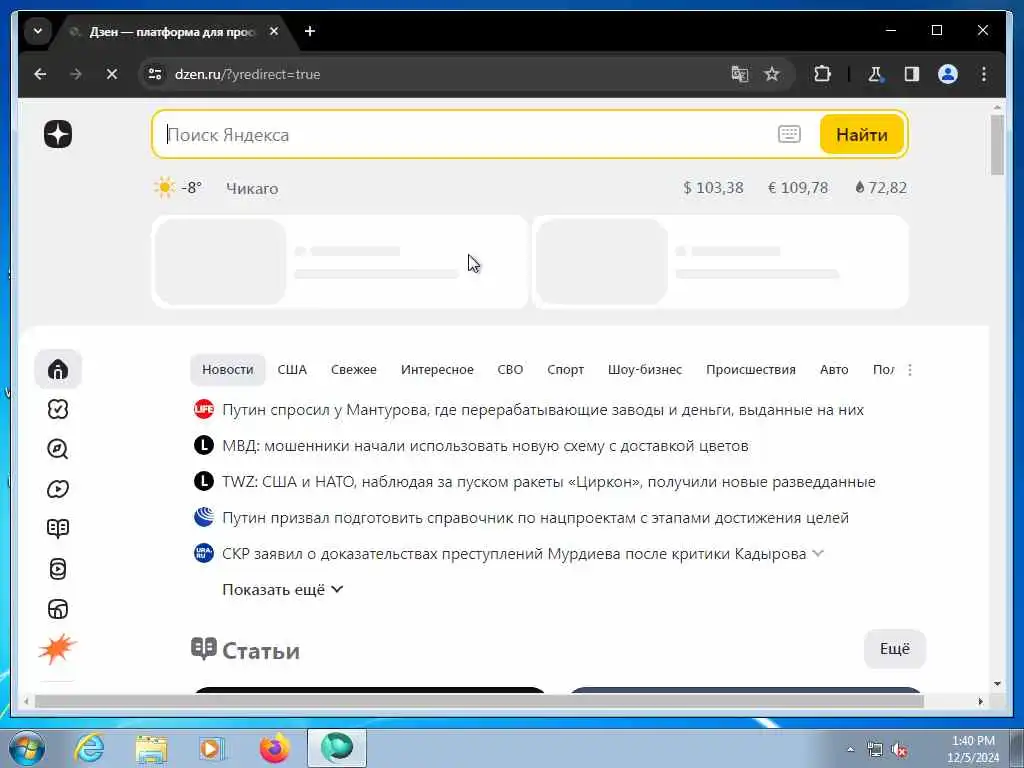Select the Происшествия tab
The width and height of the screenshot is (1024, 768).
point(750,370)
